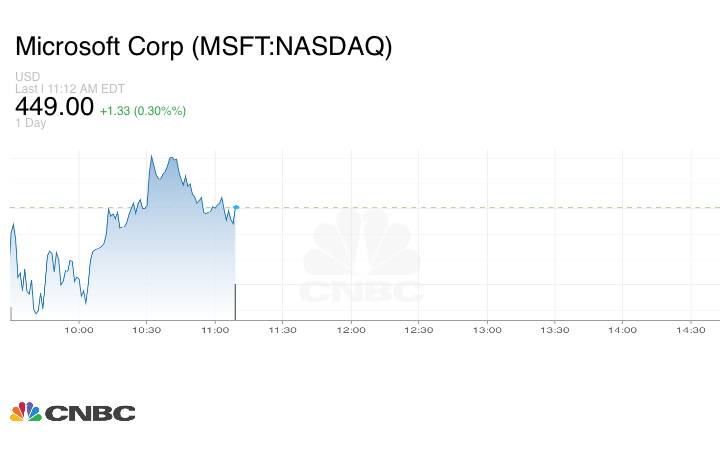Viewport: 720px width, 450px height.
Task: Click the 13:00 time axis label
Action: tap(486, 330)
